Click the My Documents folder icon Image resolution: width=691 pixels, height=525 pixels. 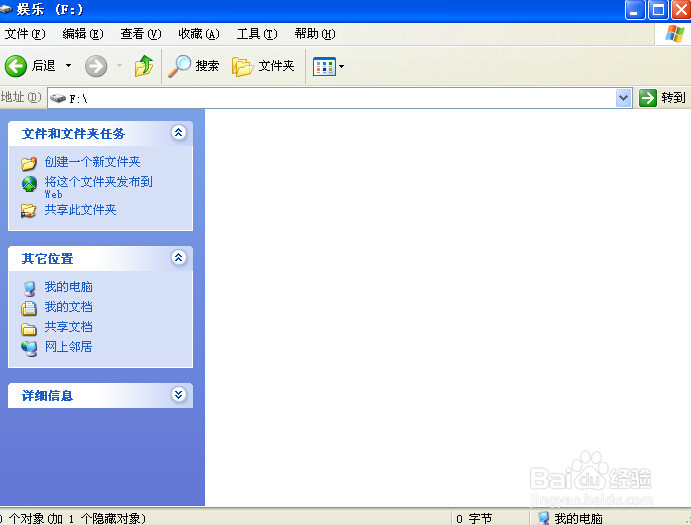tap(29, 308)
